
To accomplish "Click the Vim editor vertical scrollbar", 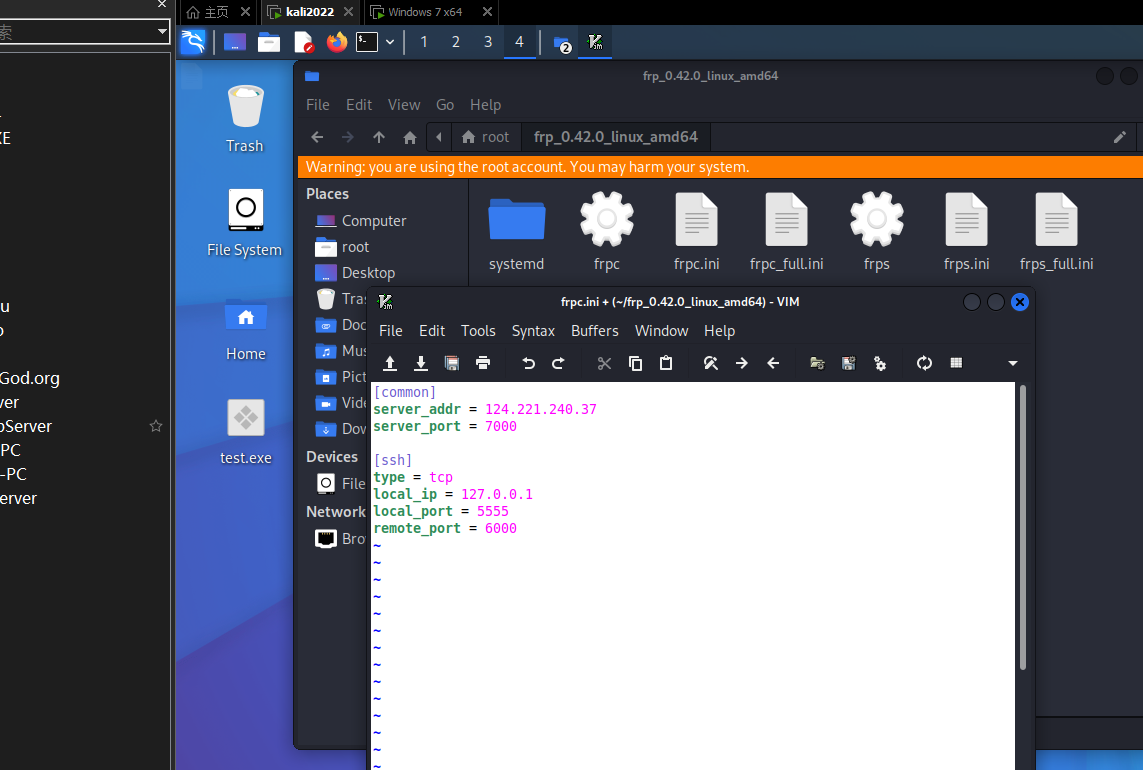I will (x=1023, y=527).
